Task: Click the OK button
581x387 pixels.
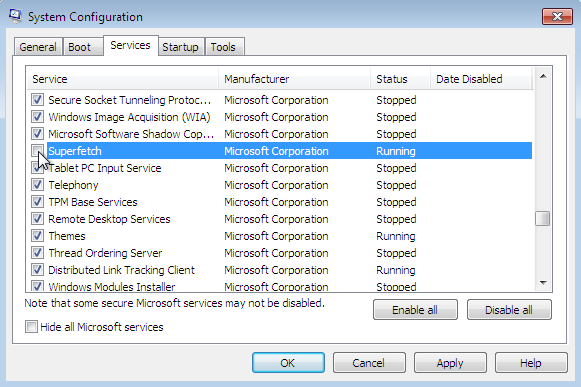Action: click(288, 363)
